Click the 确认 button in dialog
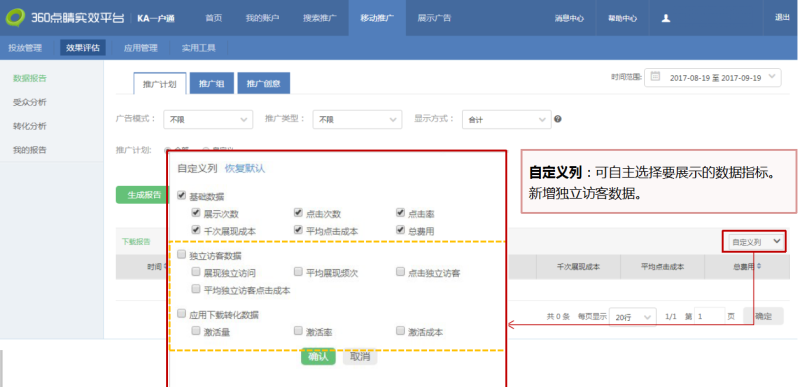 click(318, 356)
